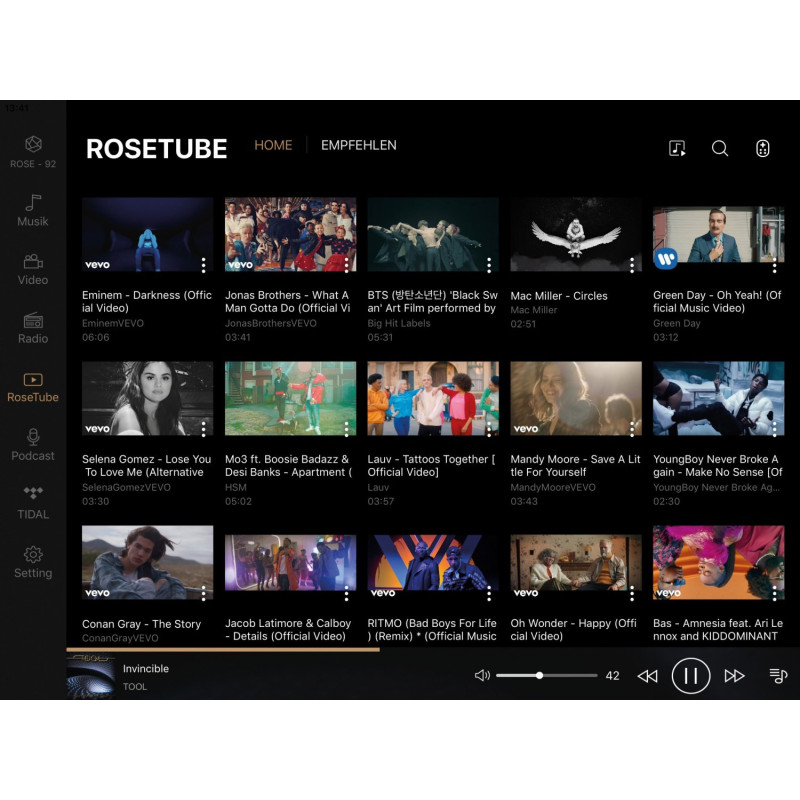Play Eminem - Darkness thumbnail
The height and width of the screenshot is (800, 800).
point(147,234)
